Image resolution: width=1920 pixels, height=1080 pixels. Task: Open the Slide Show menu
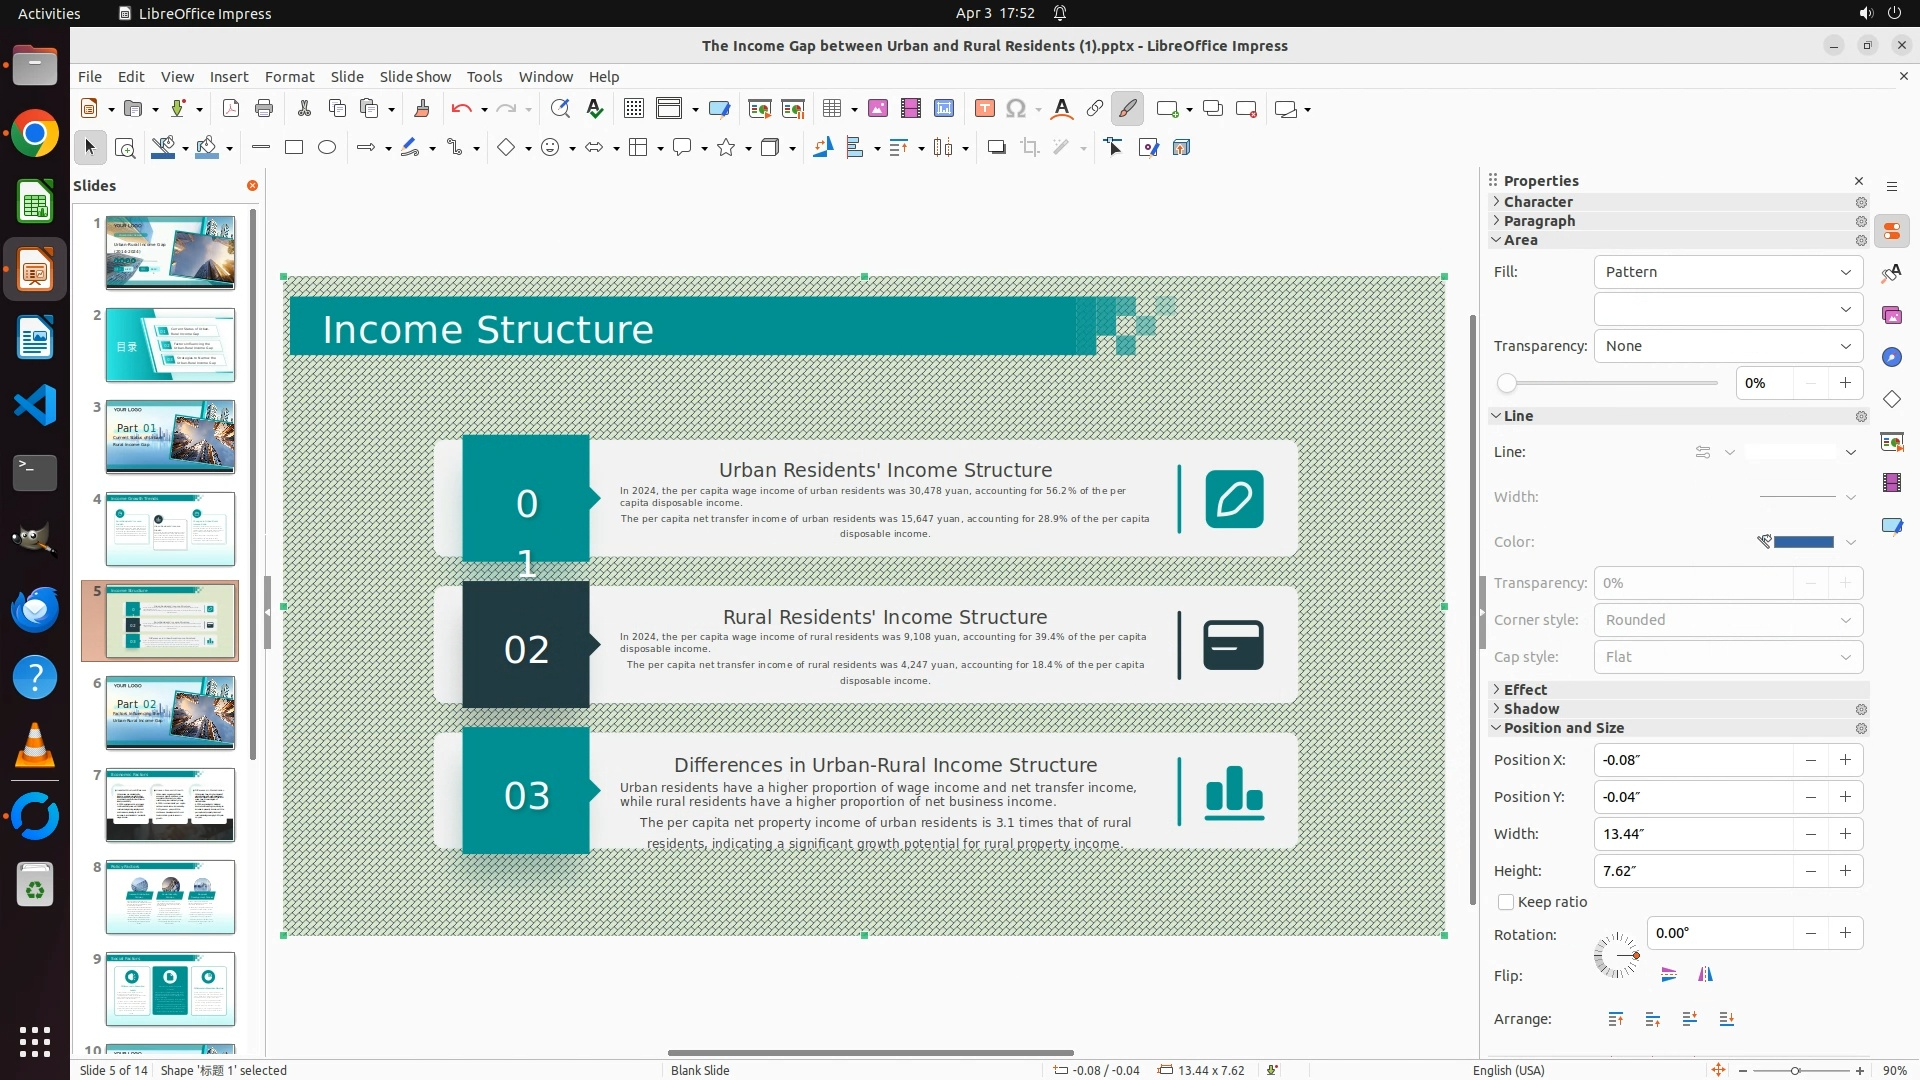pyautogui.click(x=415, y=77)
